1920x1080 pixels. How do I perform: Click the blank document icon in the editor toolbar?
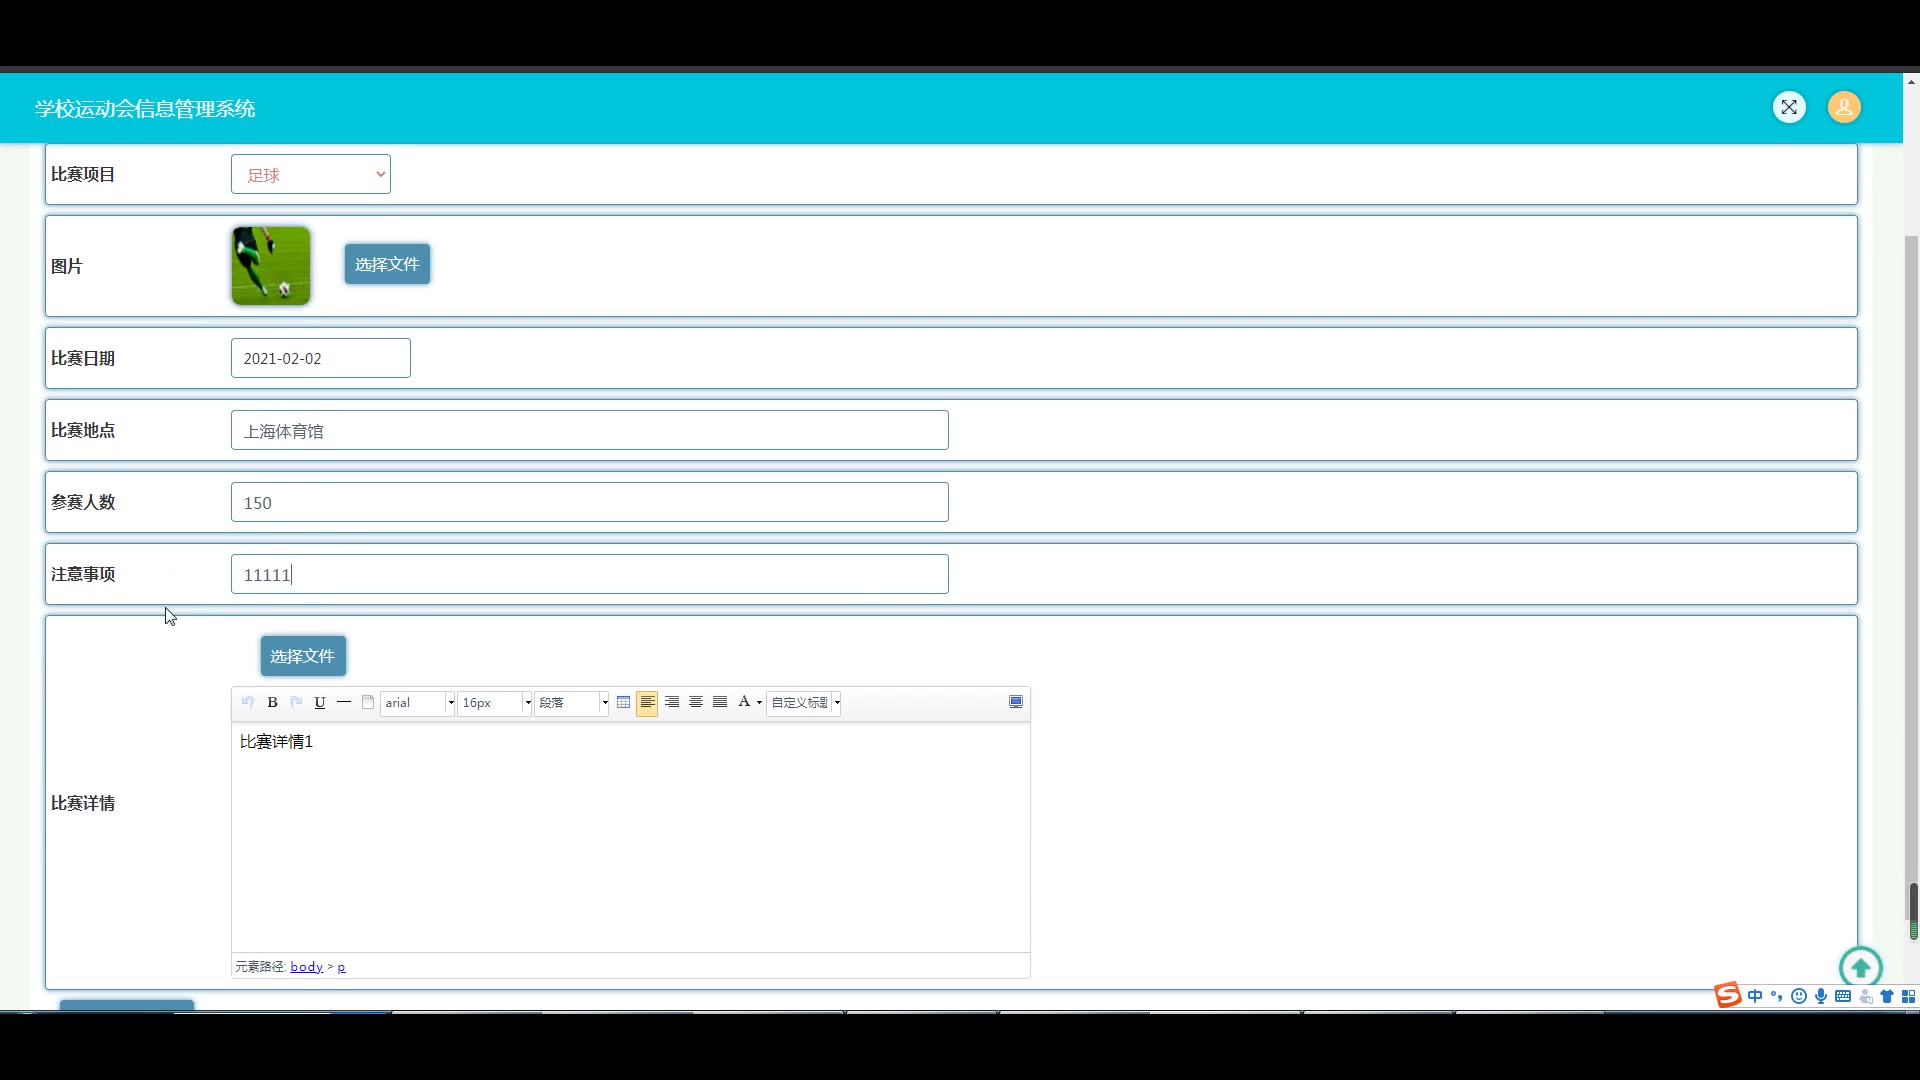tap(368, 702)
